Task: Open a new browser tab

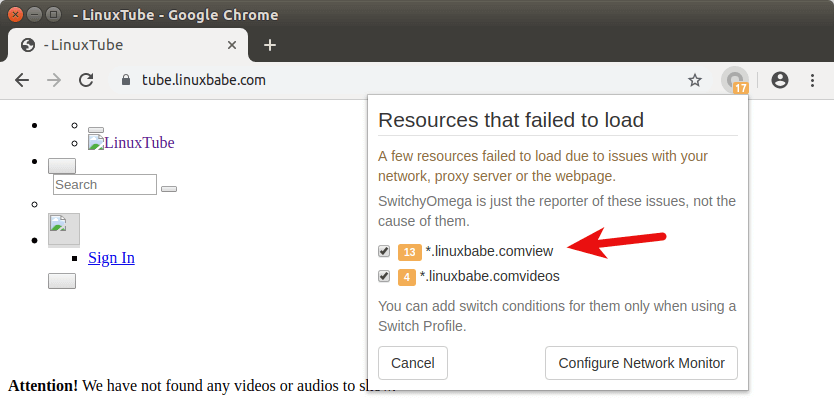Action: click(269, 45)
